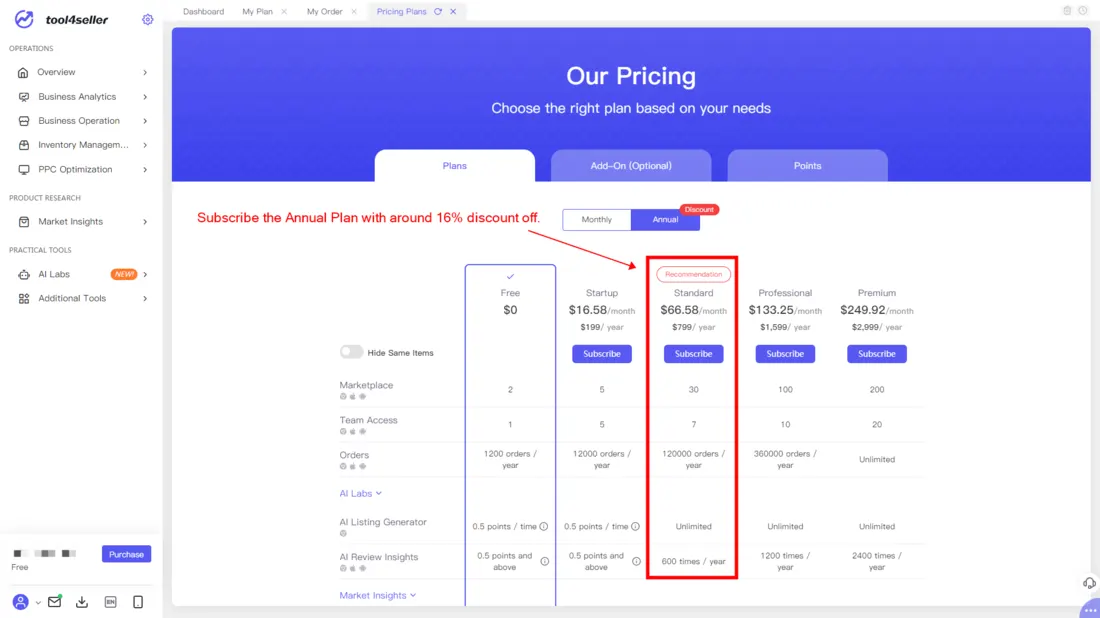Enable the Hide Same Items switch
The image size is (1100, 618).
(352, 353)
